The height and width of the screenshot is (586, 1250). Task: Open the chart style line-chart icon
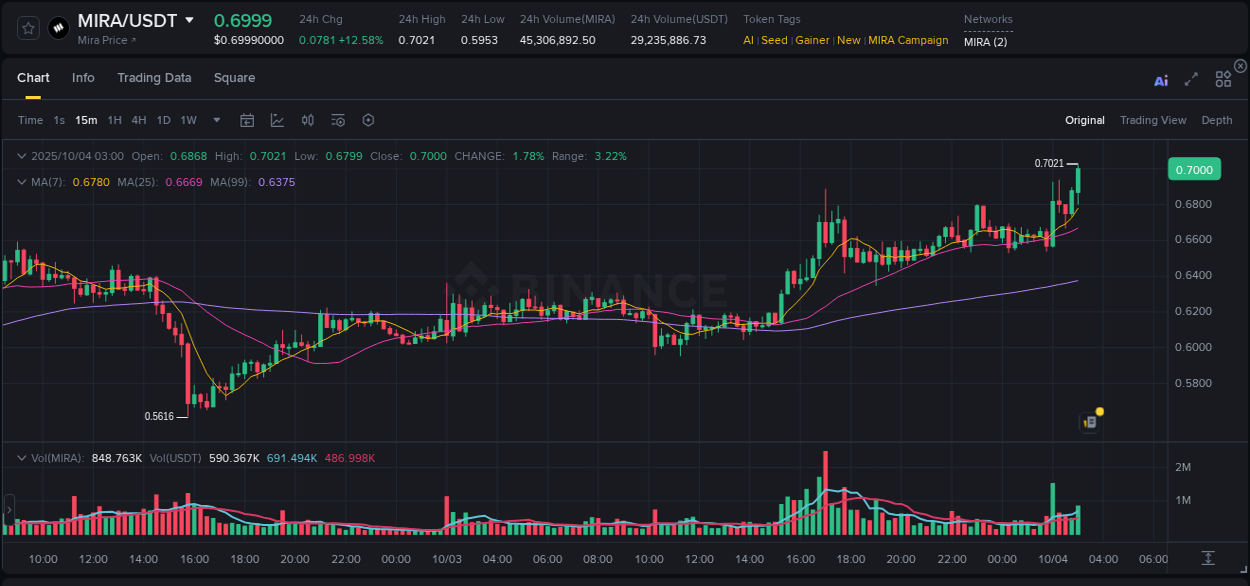point(277,119)
